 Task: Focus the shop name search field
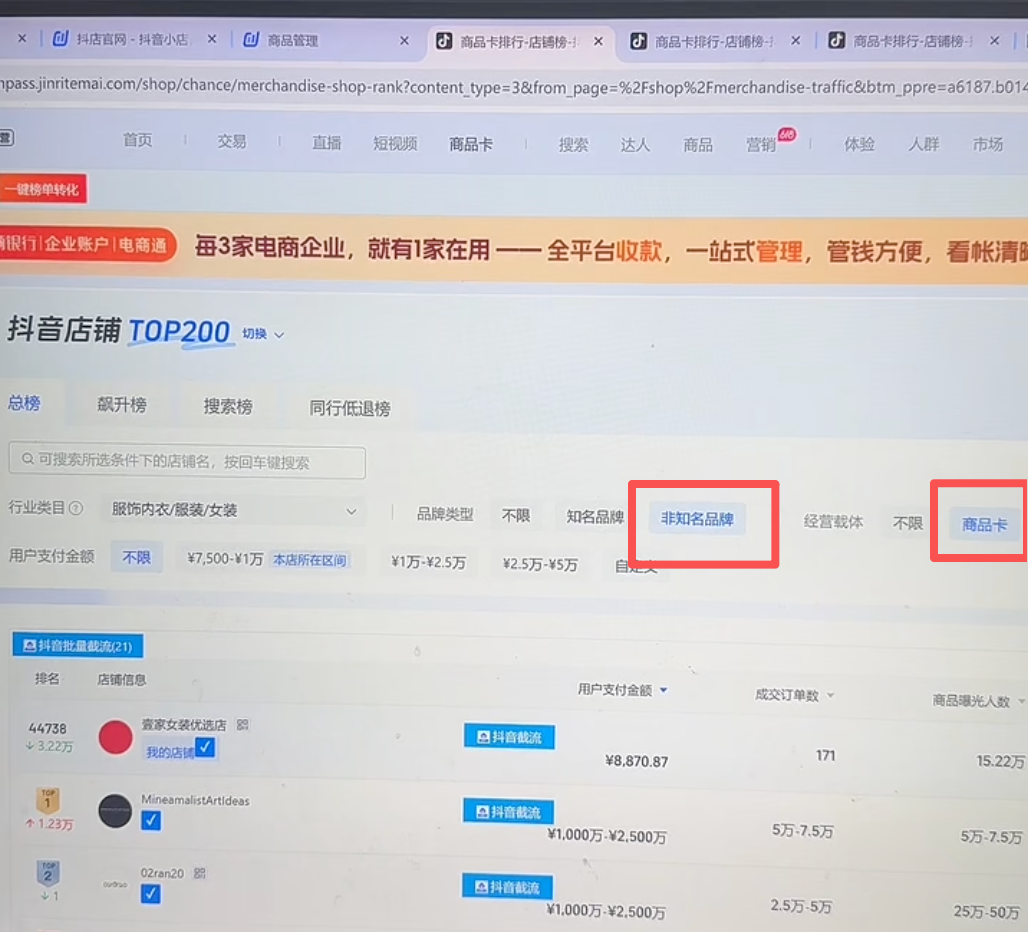pyautogui.click(x=188, y=461)
